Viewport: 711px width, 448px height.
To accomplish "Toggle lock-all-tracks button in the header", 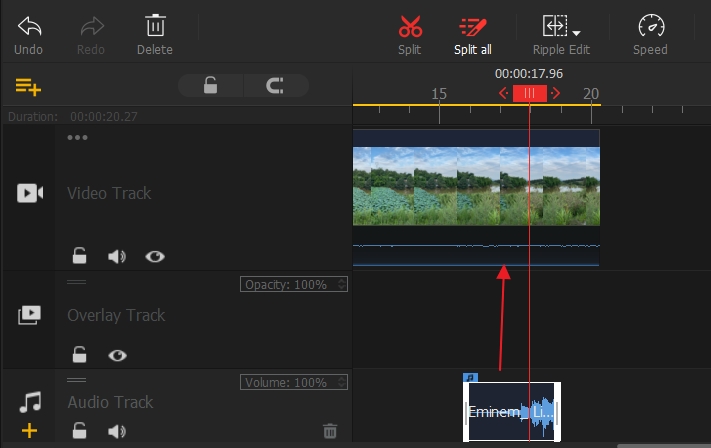I will click(x=210, y=86).
